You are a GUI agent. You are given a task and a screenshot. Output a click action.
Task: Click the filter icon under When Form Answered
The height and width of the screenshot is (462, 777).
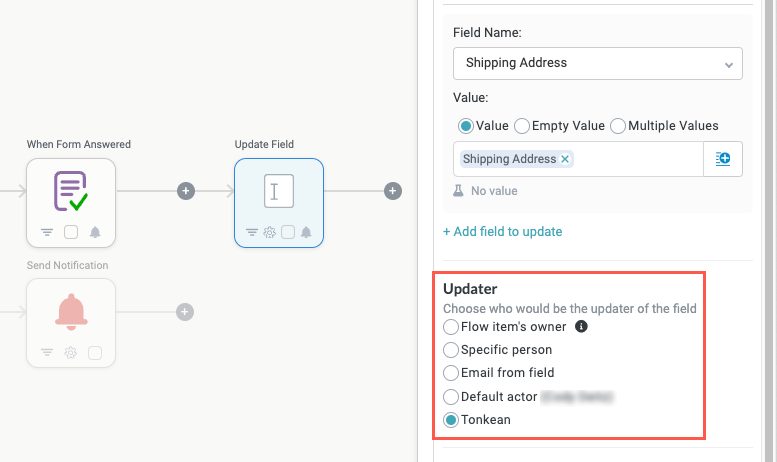coord(47,232)
